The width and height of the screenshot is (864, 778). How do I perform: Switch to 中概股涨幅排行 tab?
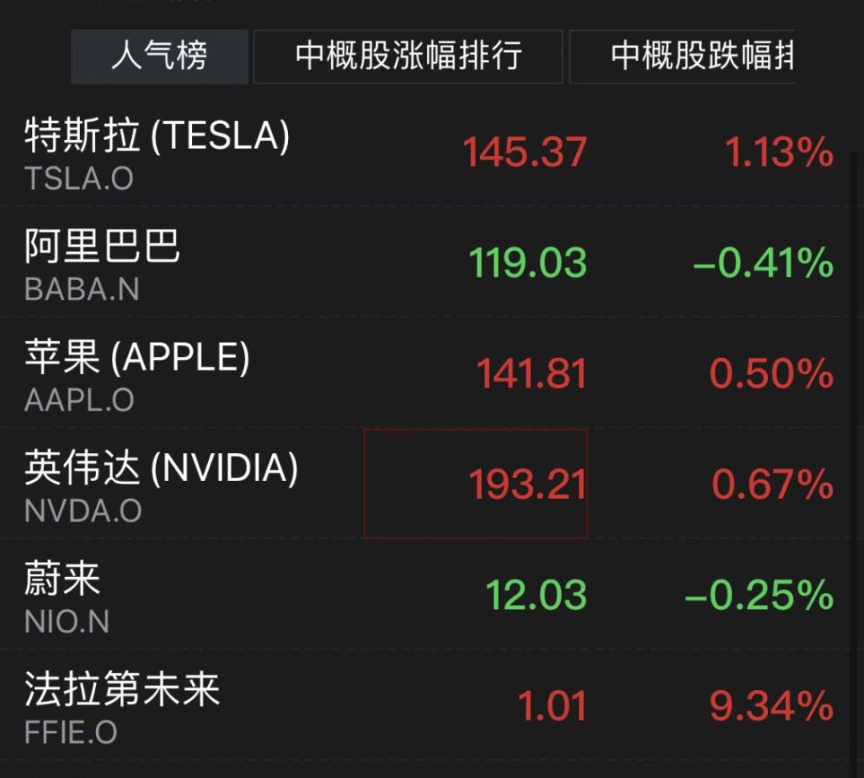pyautogui.click(x=408, y=56)
